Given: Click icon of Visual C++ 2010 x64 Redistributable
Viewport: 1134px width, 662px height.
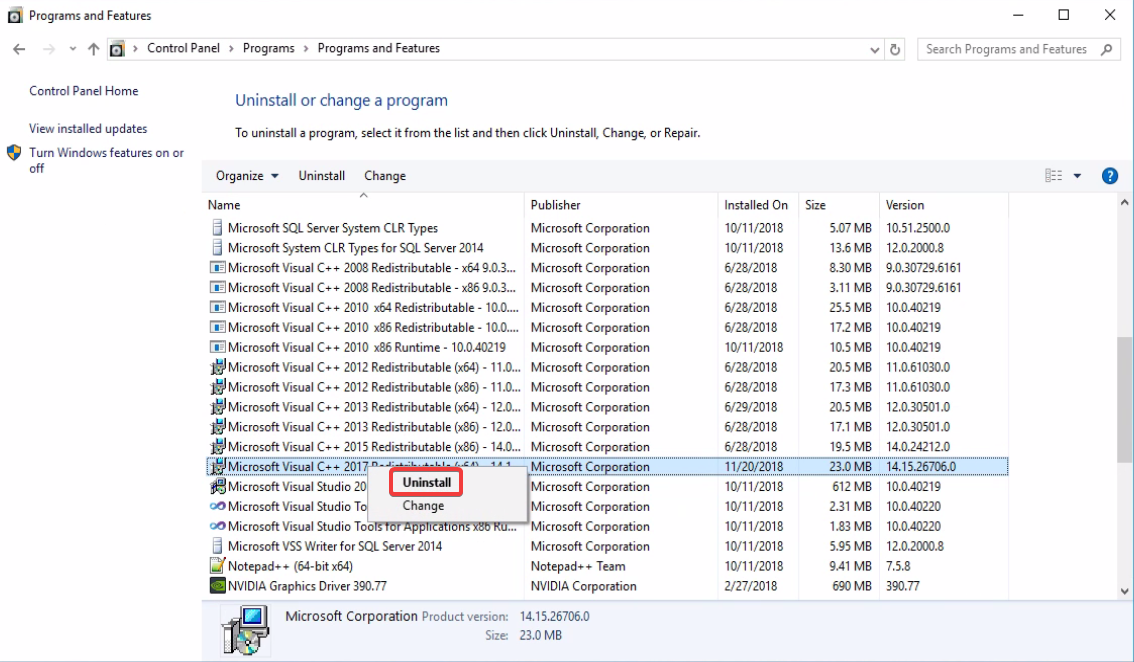Looking at the screenshot, I should (217, 307).
